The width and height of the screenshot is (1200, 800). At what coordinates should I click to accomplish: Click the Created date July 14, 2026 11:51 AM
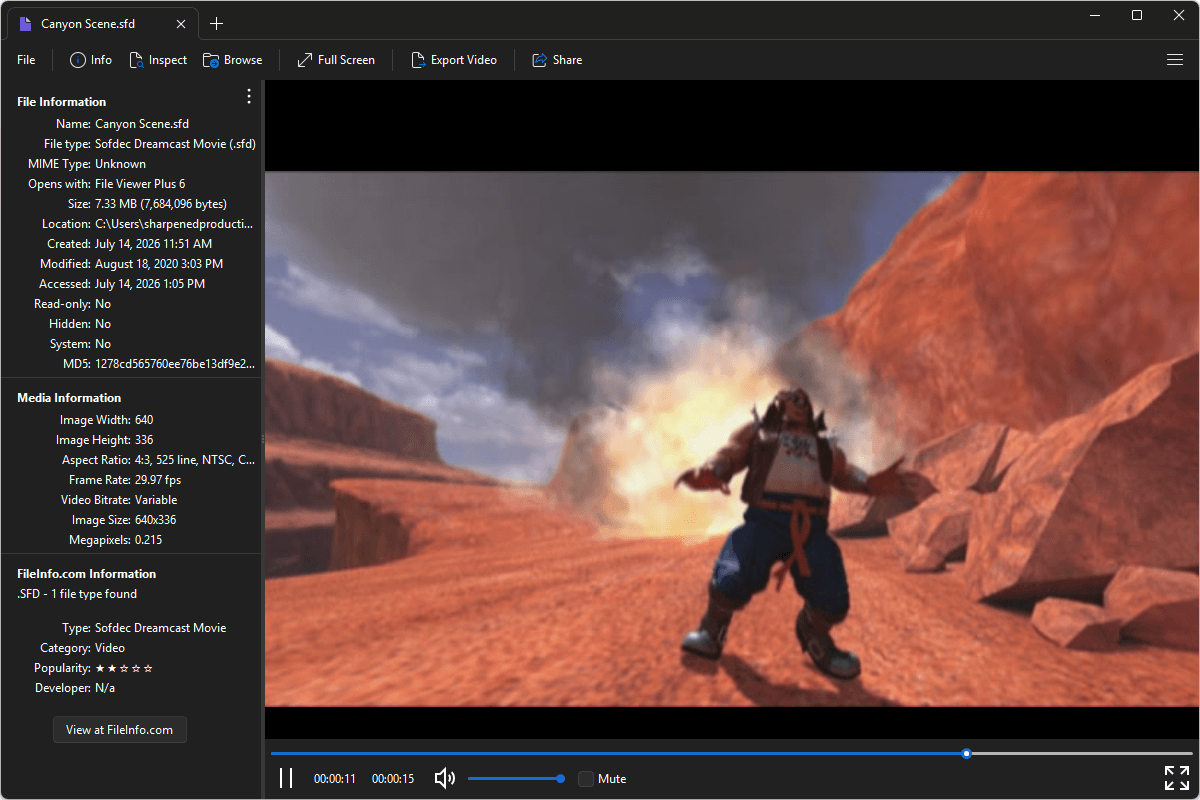point(153,244)
